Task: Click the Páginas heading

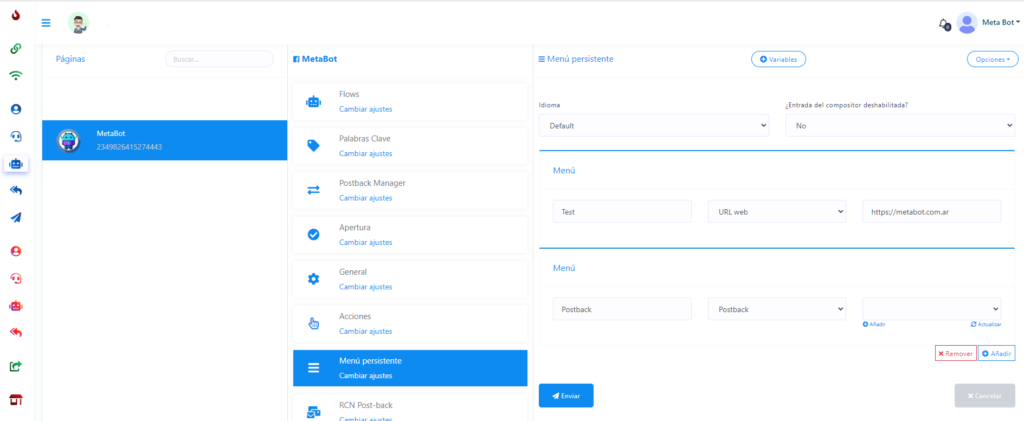Action: pos(71,59)
